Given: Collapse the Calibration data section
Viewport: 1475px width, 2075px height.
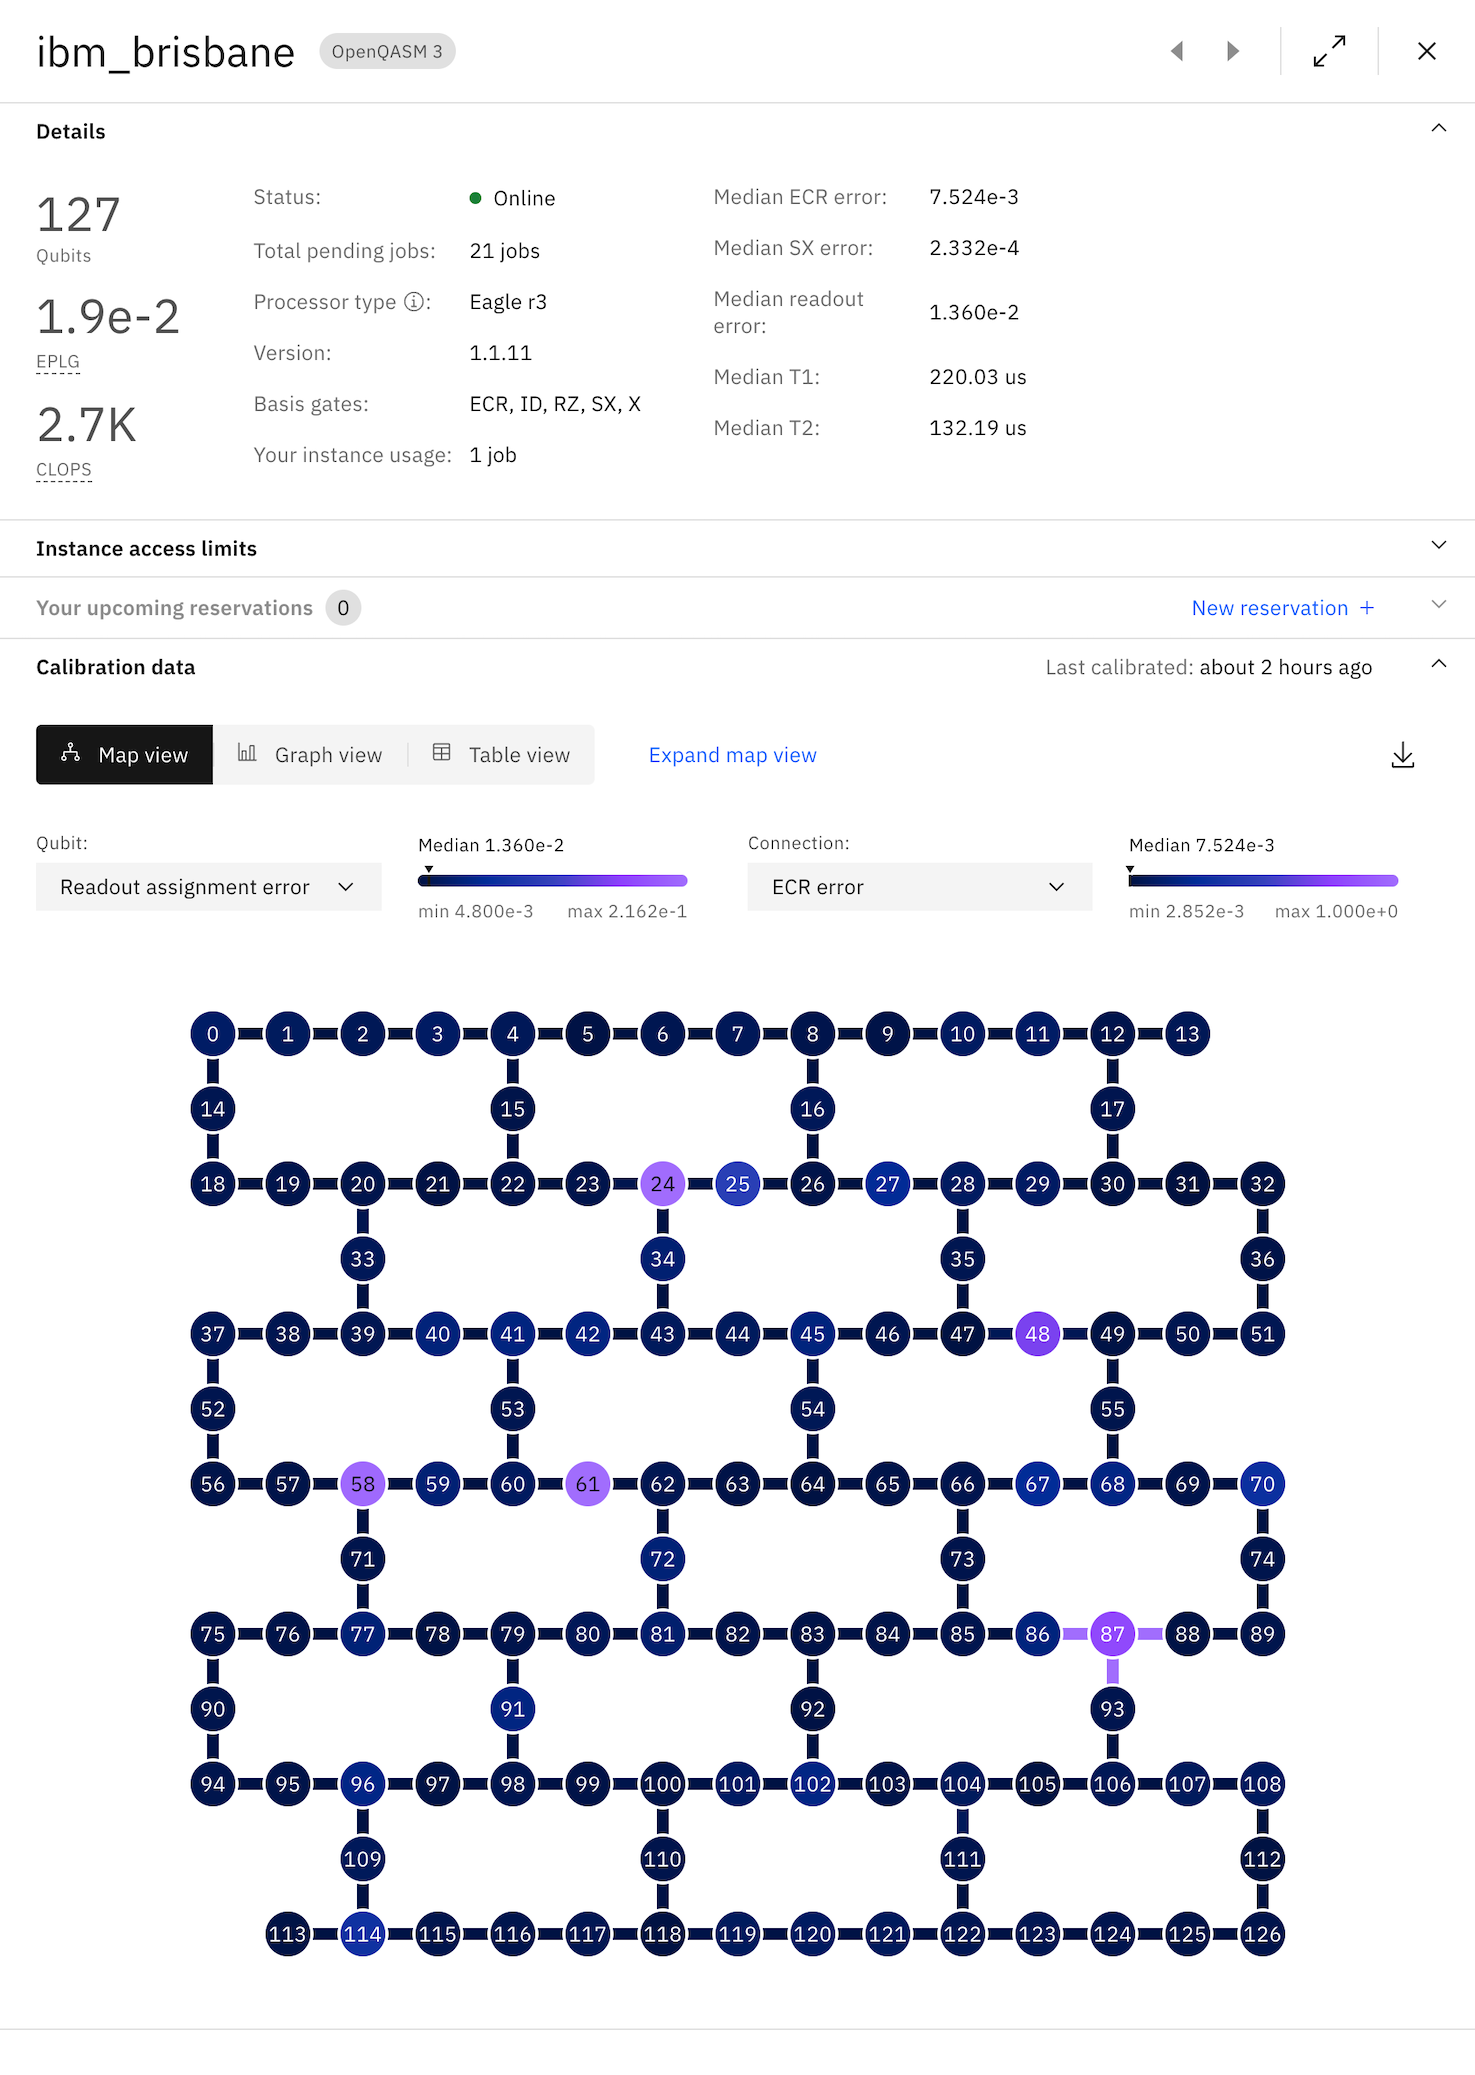Looking at the screenshot, I should pos(1439,664).
